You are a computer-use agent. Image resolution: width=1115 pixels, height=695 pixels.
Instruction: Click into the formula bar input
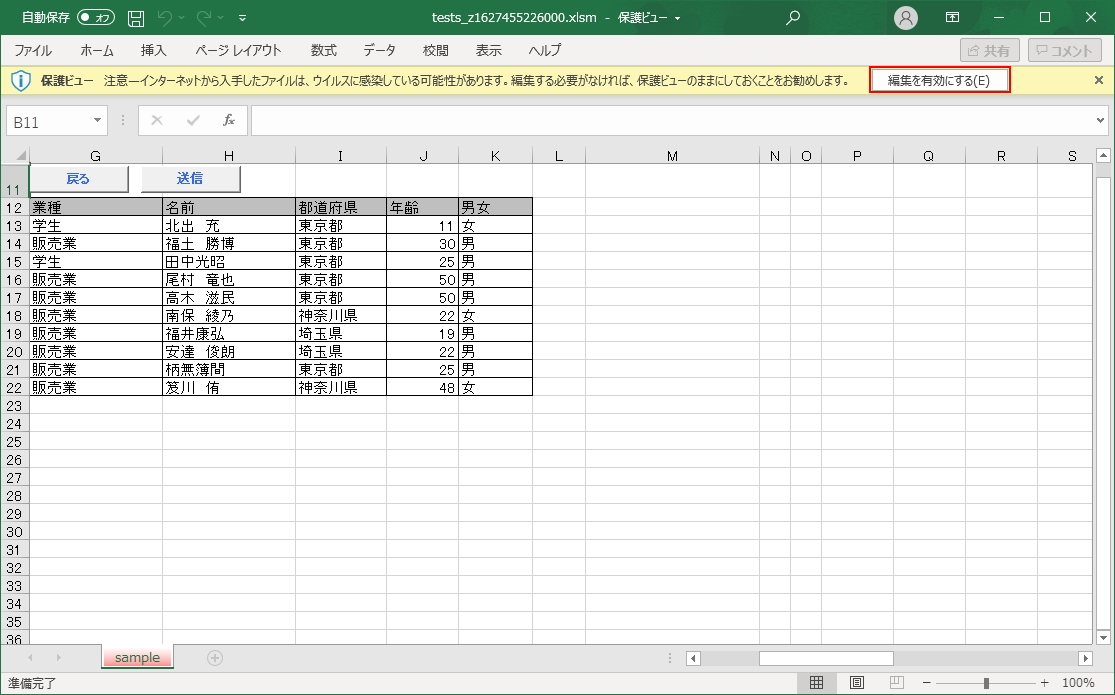pos(673,121)
